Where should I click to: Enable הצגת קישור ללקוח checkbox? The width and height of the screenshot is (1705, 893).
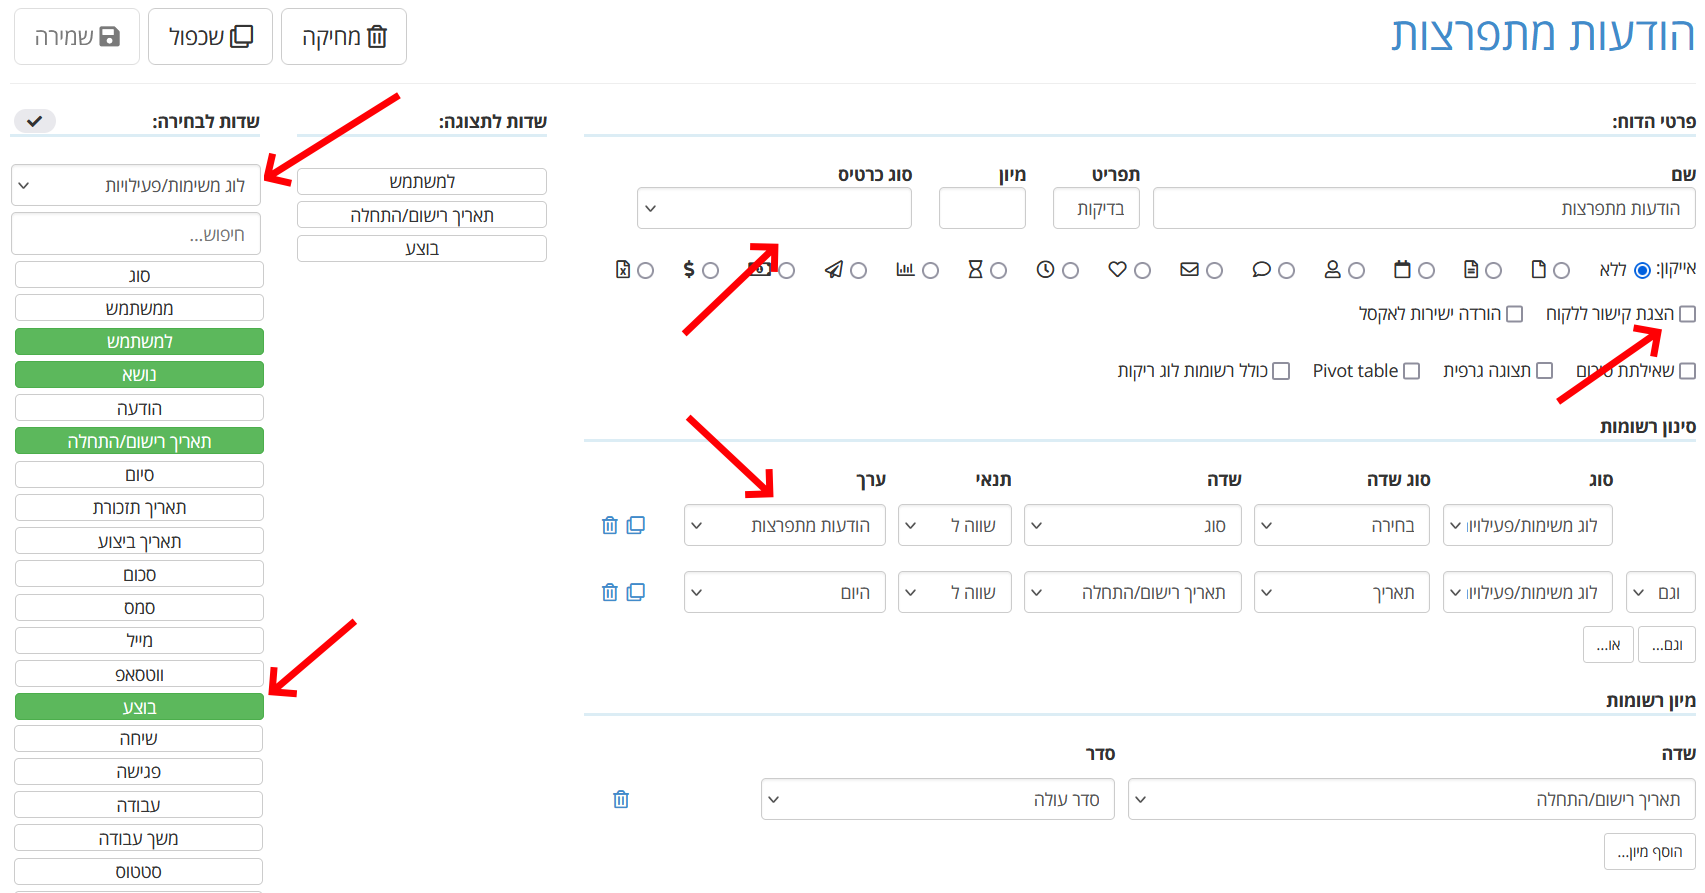click(x=1687, y=314)
